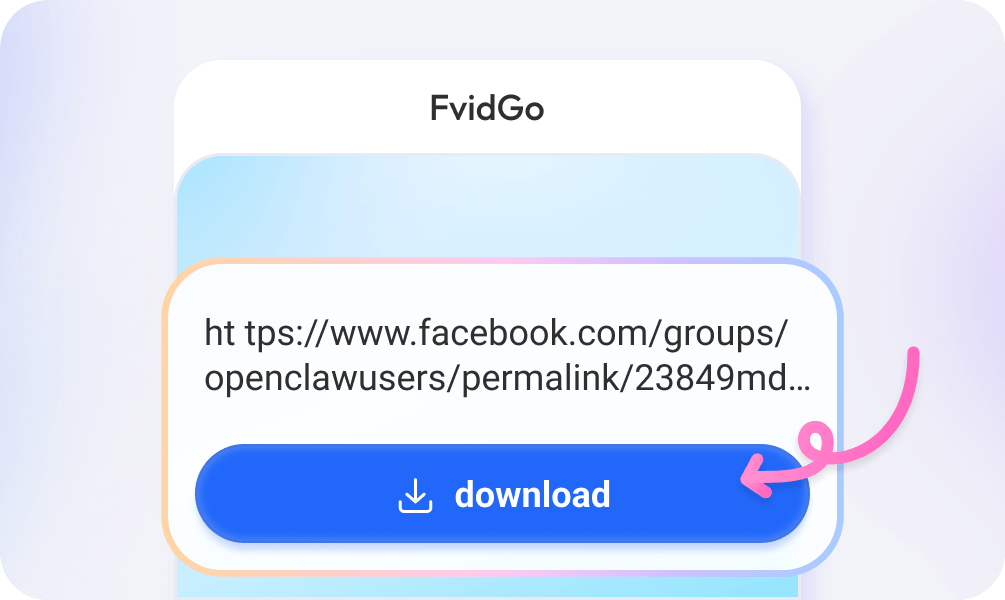The image size is (1005, 600).
Task: Click the word "download" on the button
Action: tap(532, 495)
